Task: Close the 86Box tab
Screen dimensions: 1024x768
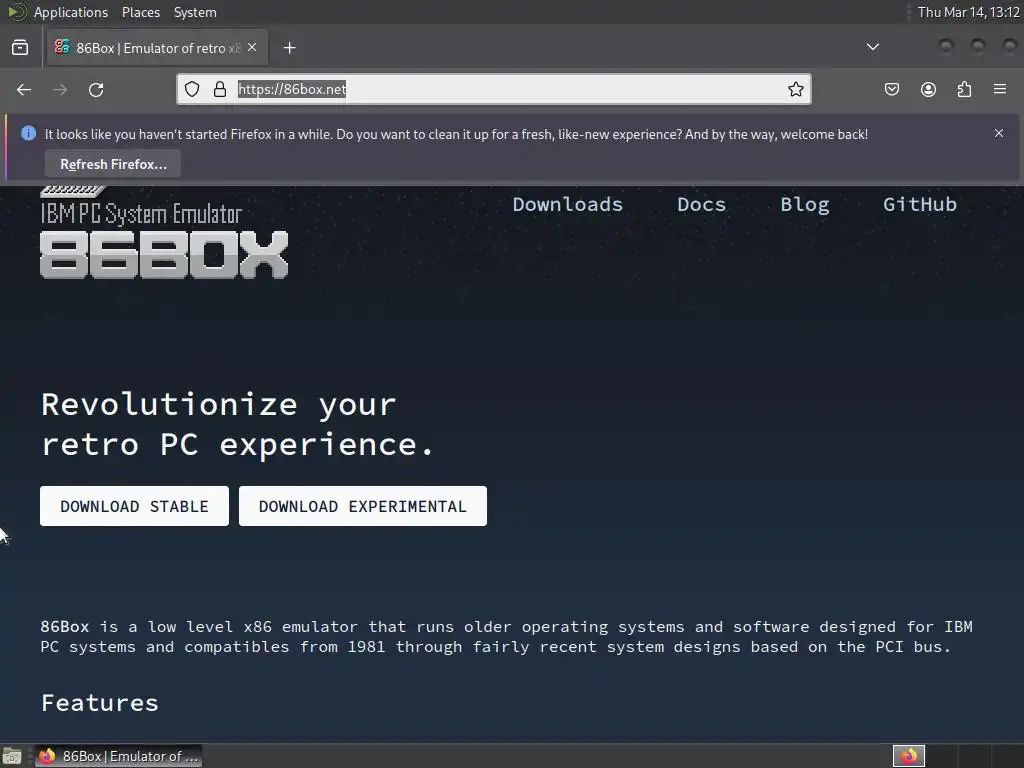Action: point(252,48)
